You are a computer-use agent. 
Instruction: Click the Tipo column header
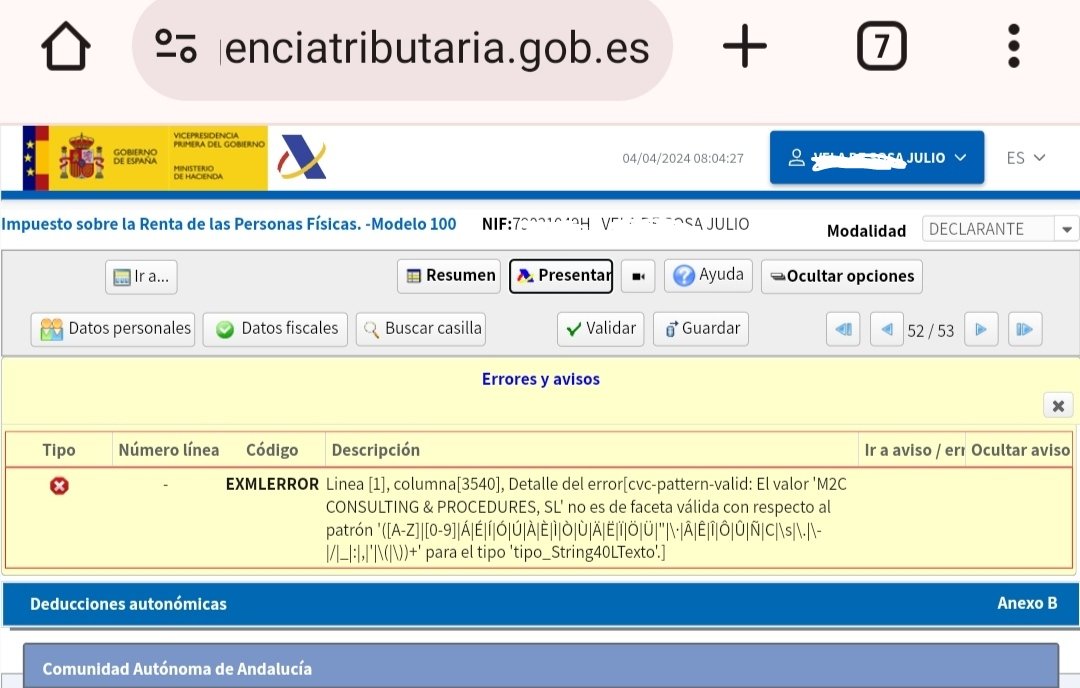point(59,450)
